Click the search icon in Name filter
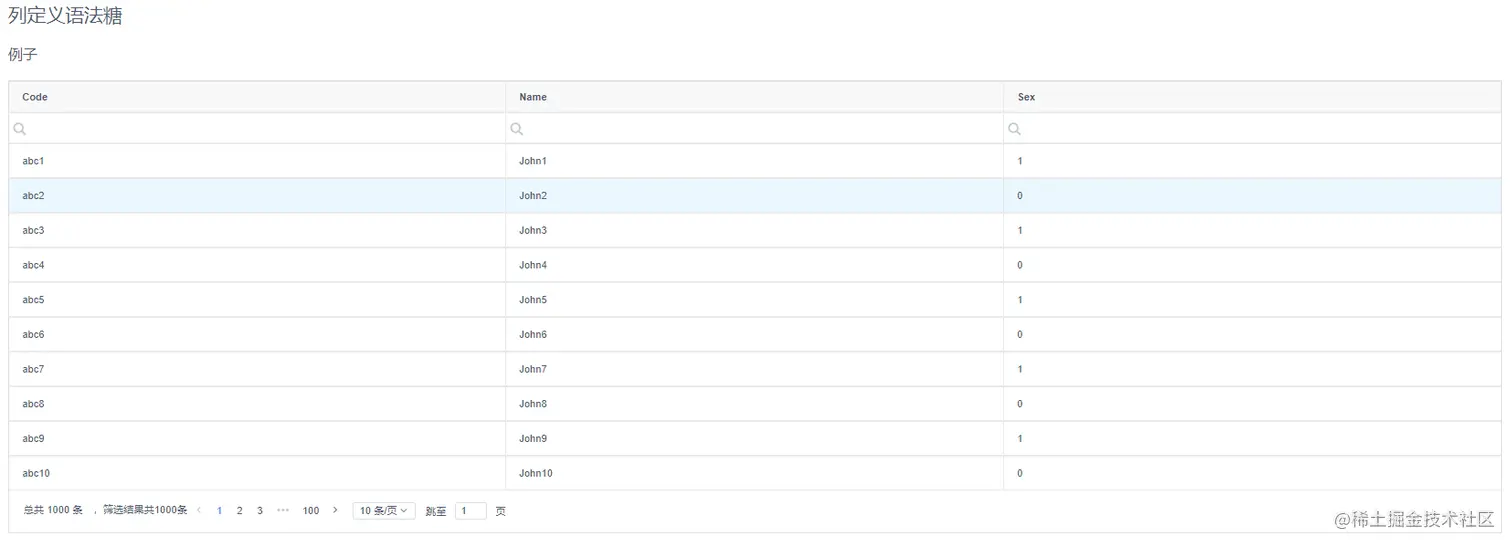 tap(517, 129)
